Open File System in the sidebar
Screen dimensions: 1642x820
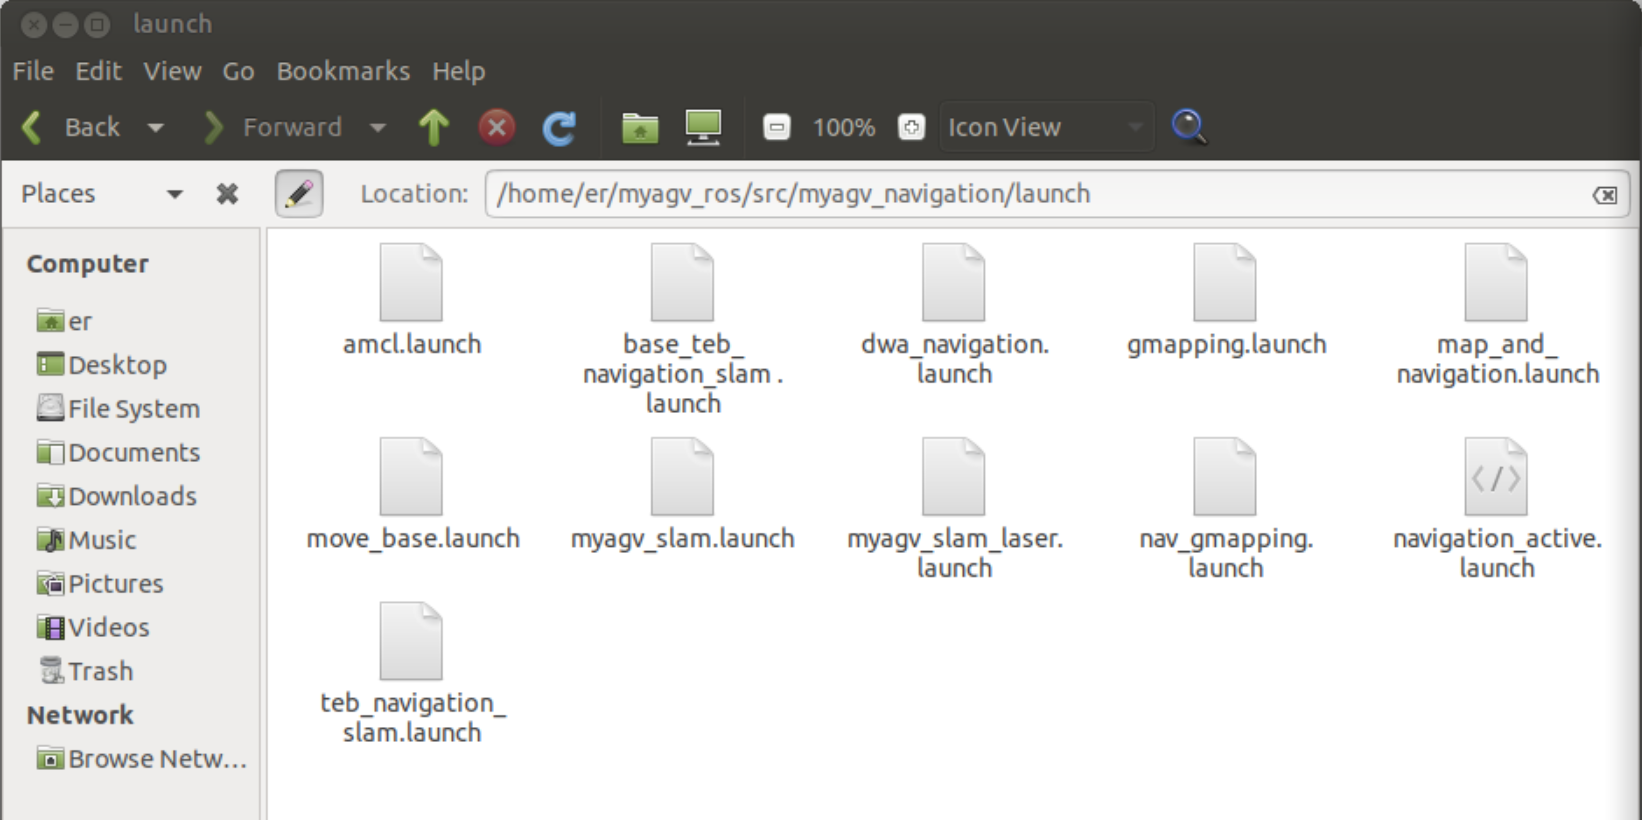click(118, 408)
